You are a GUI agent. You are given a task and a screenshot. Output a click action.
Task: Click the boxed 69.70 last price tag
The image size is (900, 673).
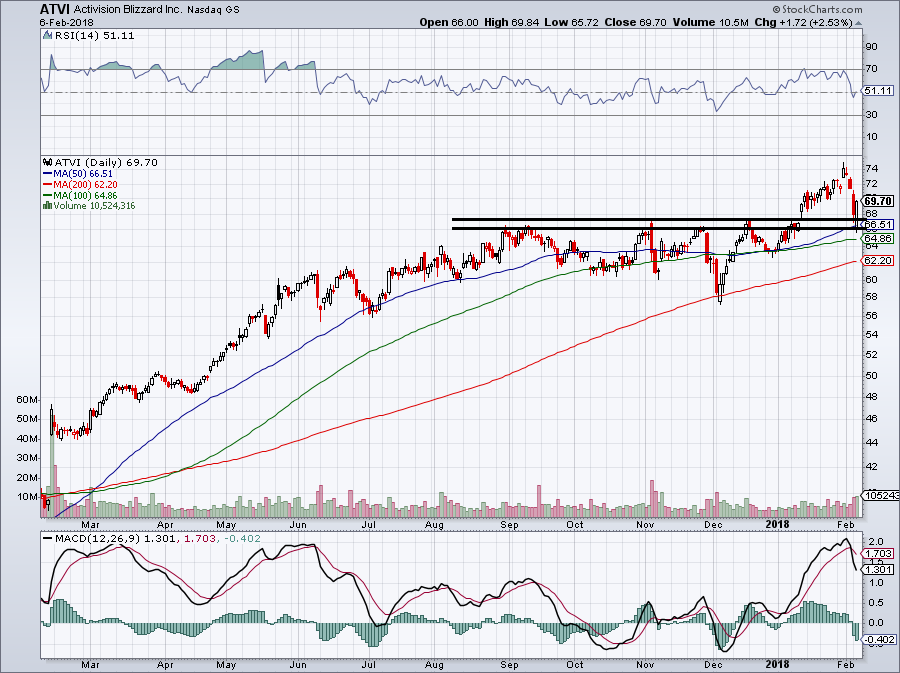click(878, 201)
